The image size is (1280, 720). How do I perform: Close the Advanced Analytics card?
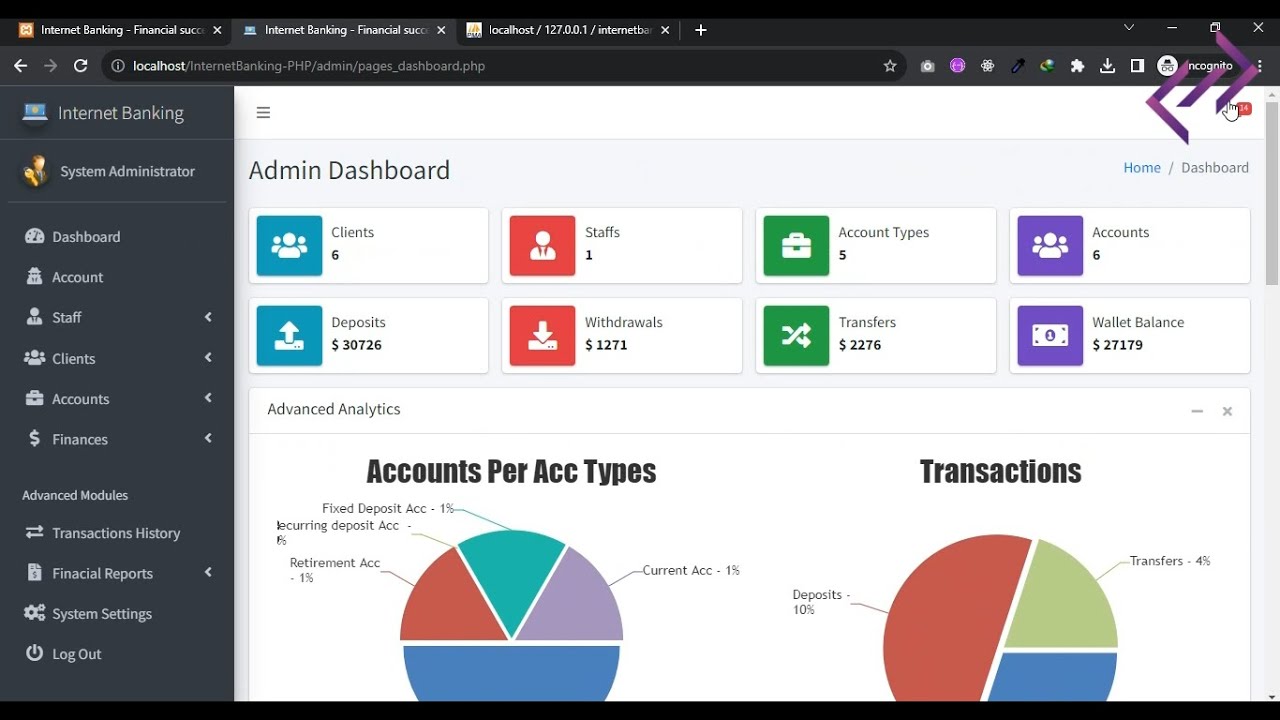(1227, 411)
